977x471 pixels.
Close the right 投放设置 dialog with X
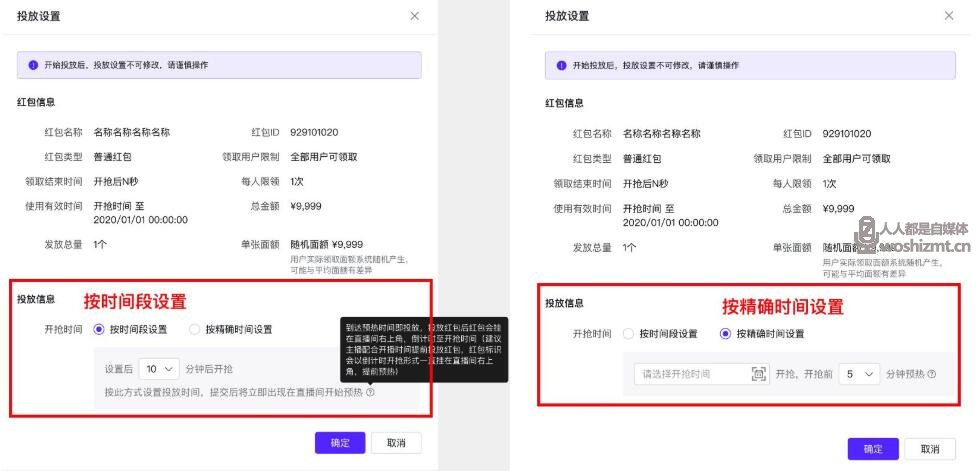click(949, 16)
